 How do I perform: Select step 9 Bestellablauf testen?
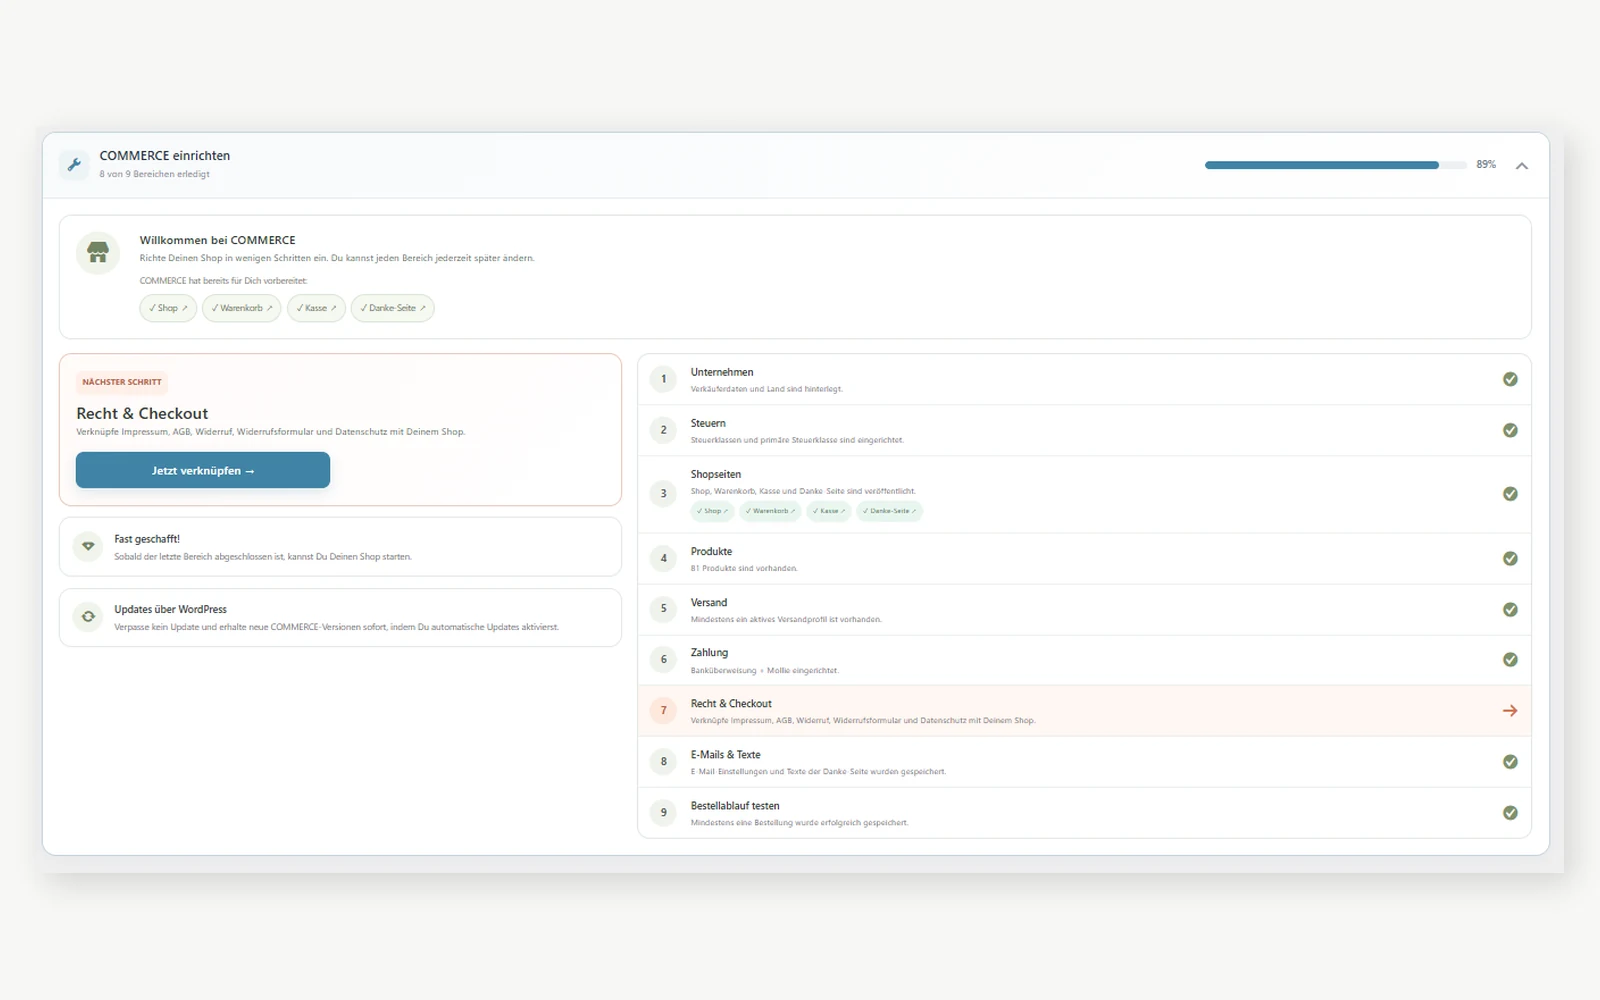coord(1084,813)
